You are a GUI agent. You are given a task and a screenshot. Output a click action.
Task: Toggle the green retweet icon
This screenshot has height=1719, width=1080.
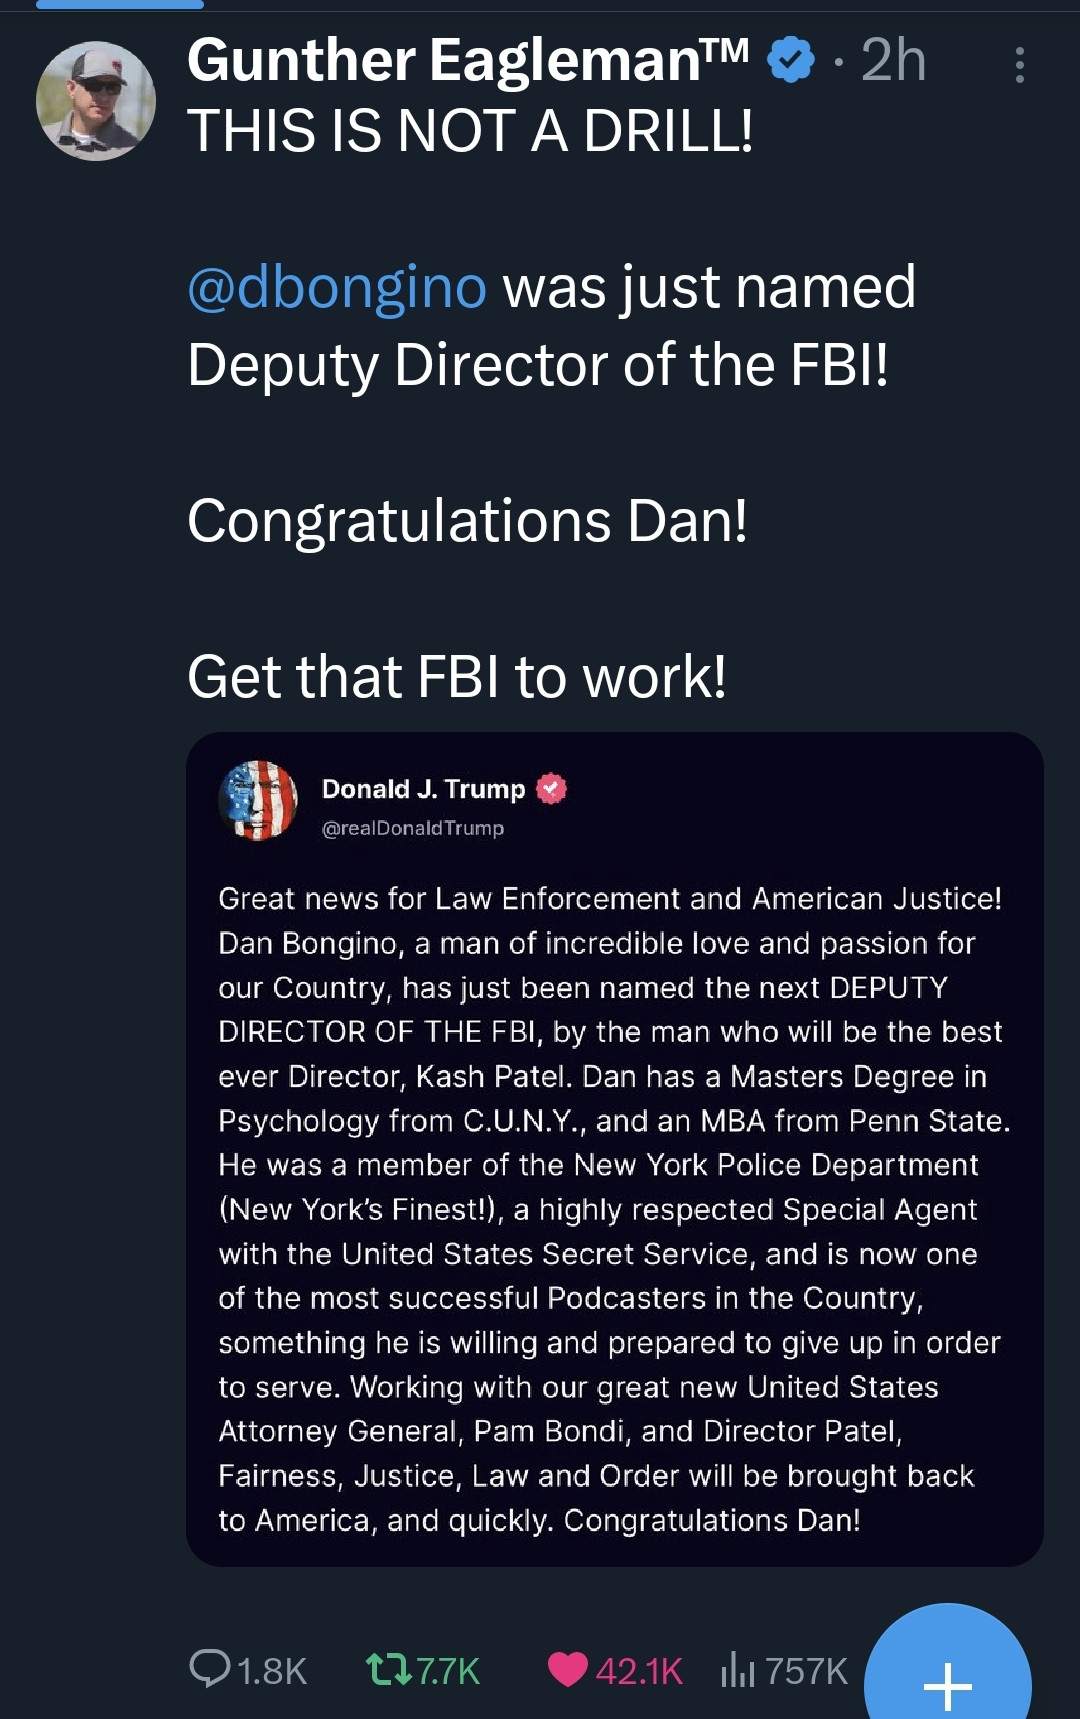coord(388,1668)
